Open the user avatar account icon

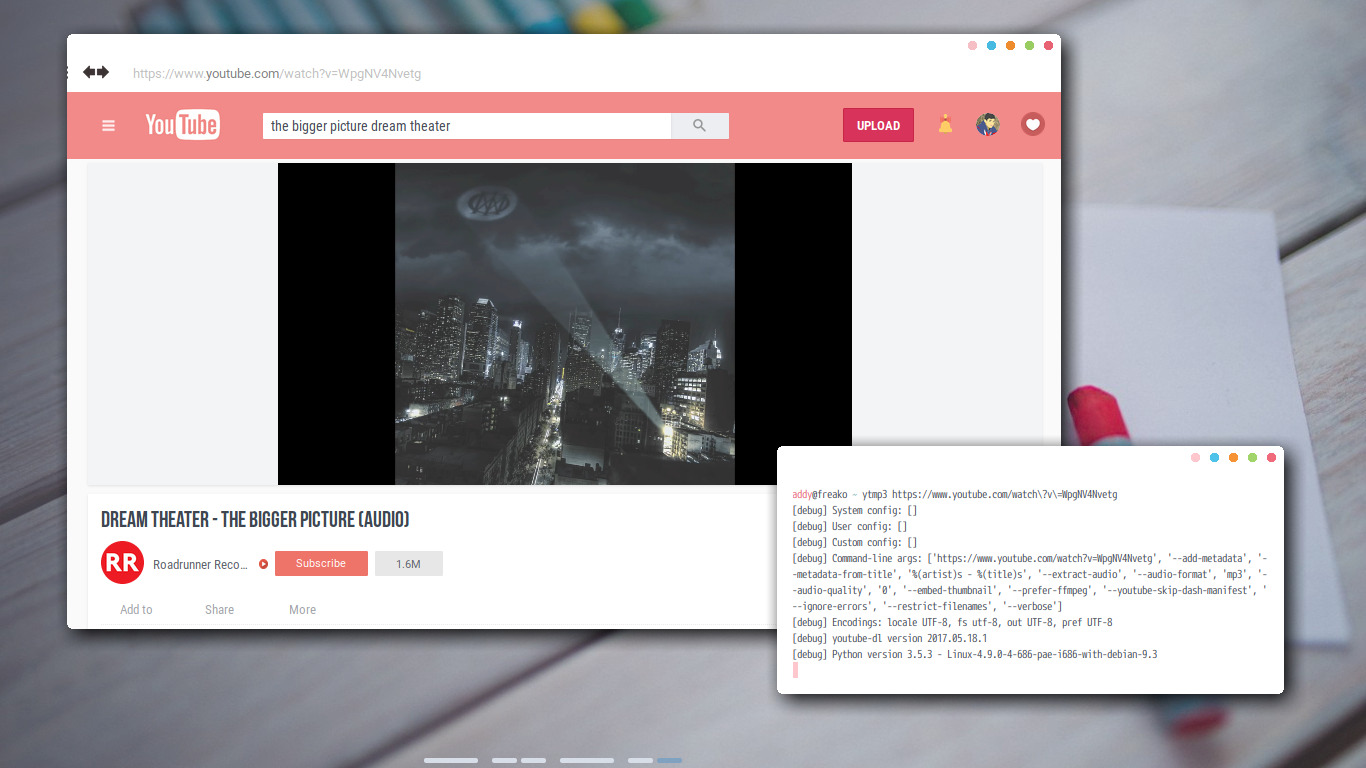[988, 124]
